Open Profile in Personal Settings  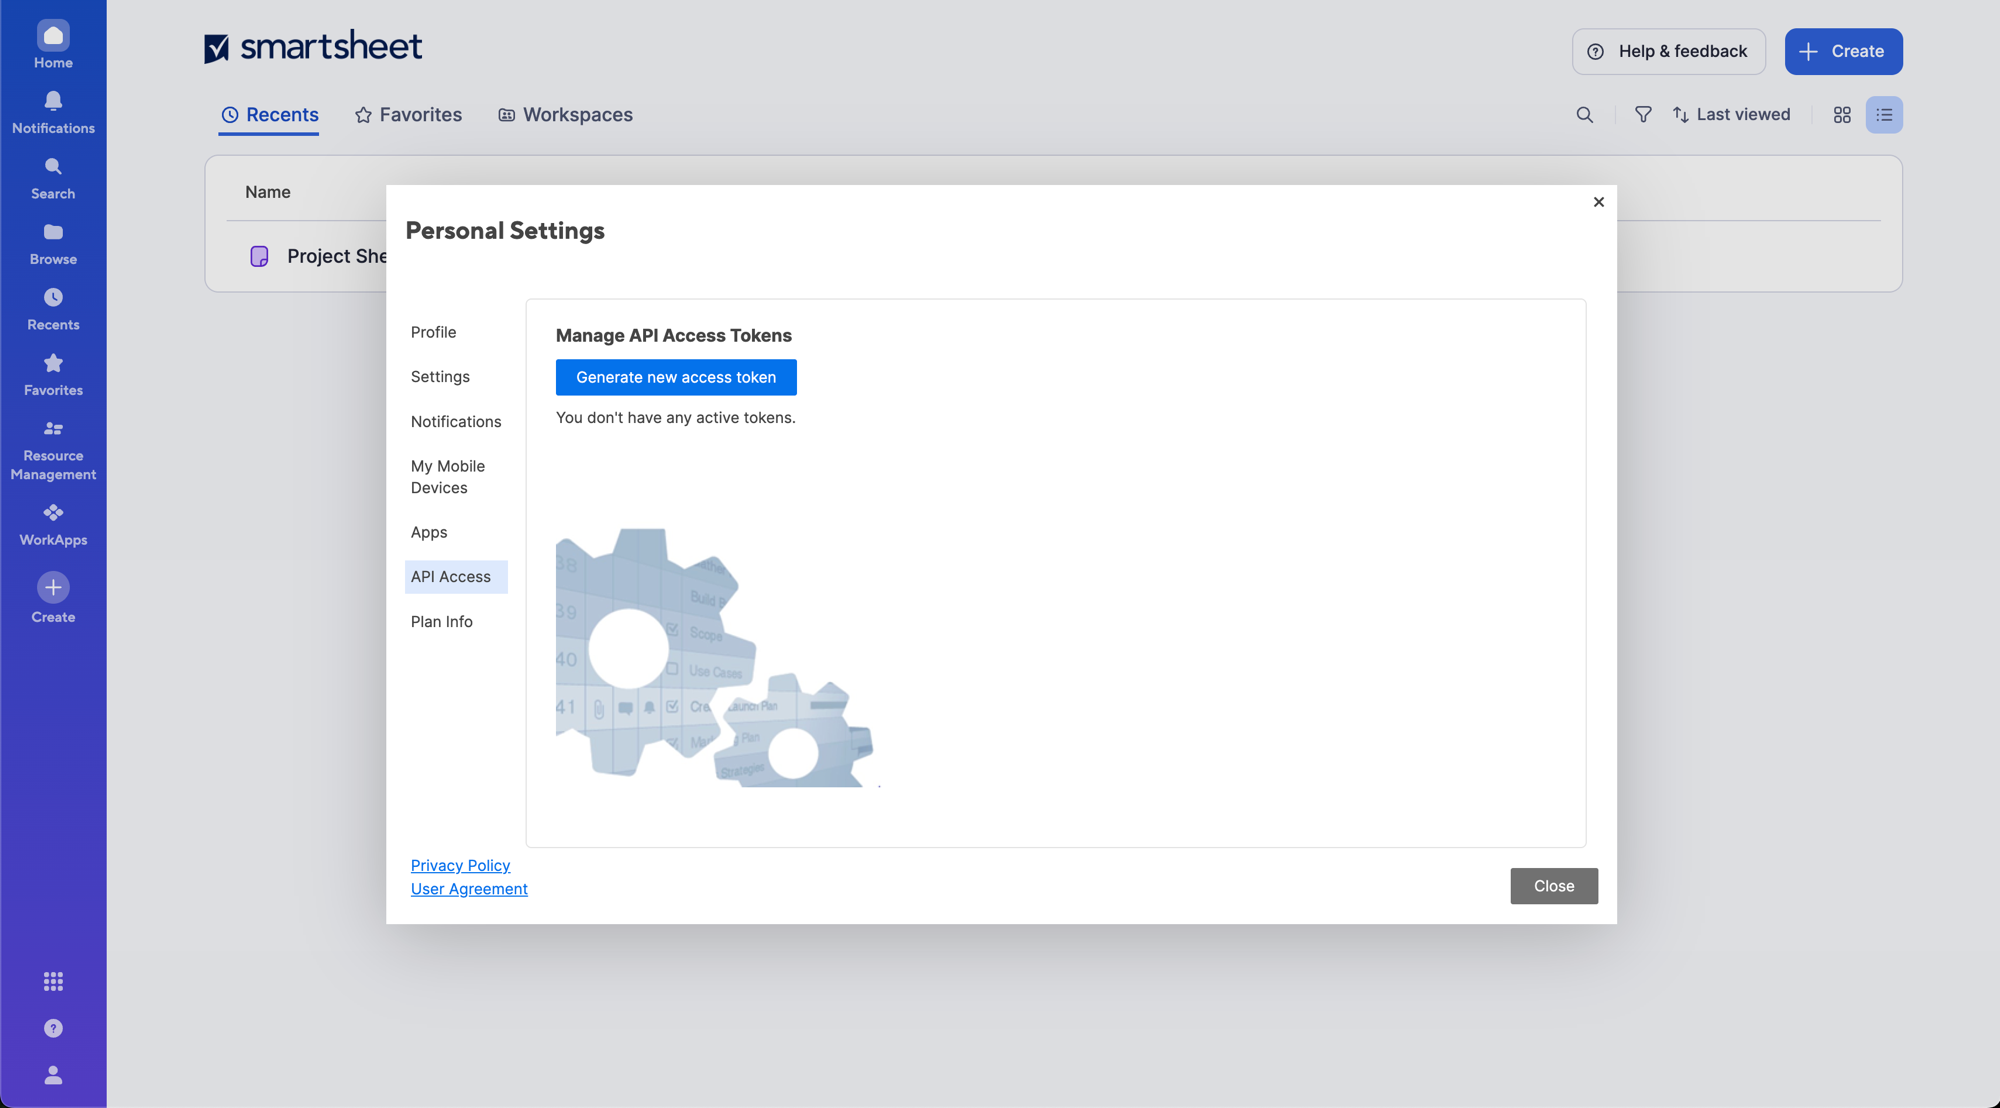[433, 332]
